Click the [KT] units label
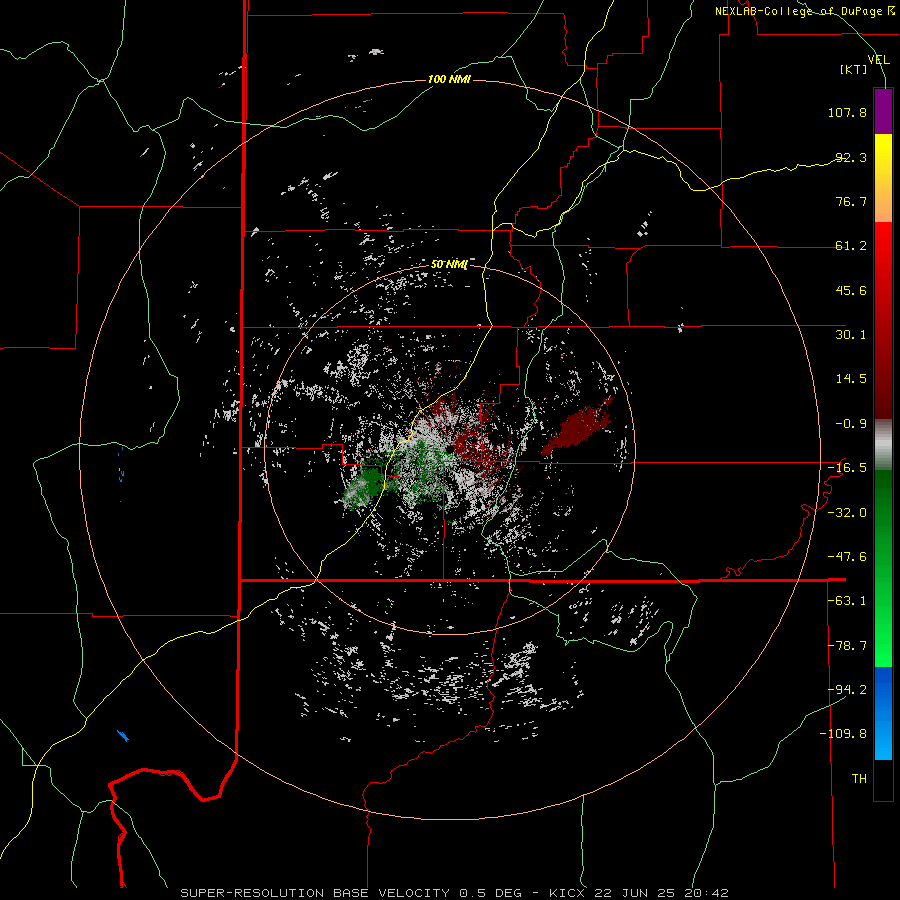 click(x=854, y=69)
